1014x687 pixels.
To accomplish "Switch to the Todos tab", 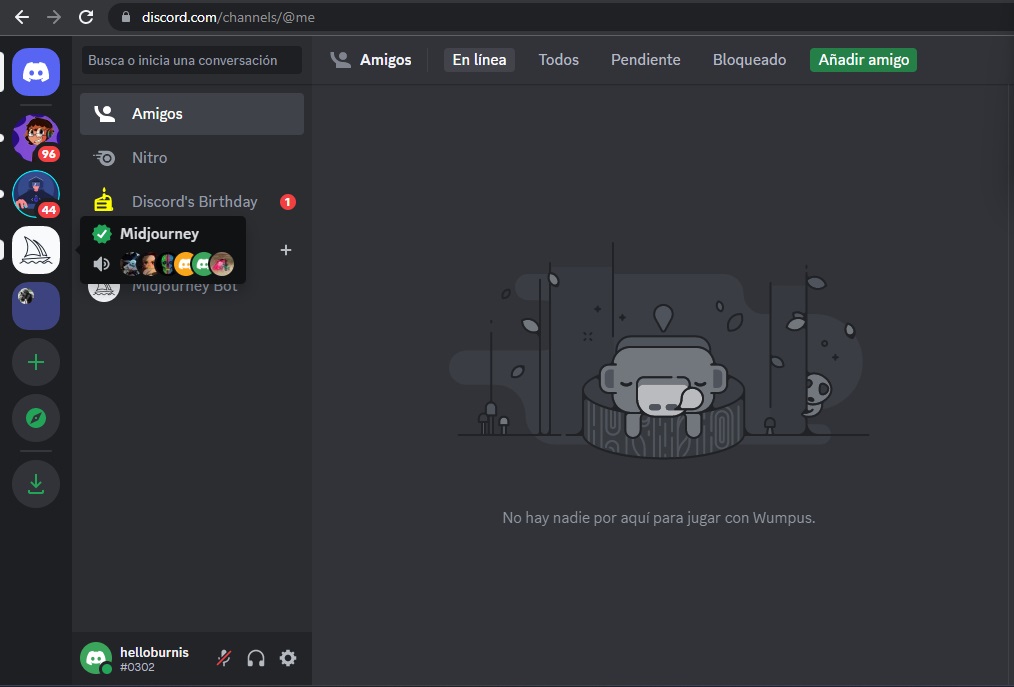I will click(x=559, y=60).
